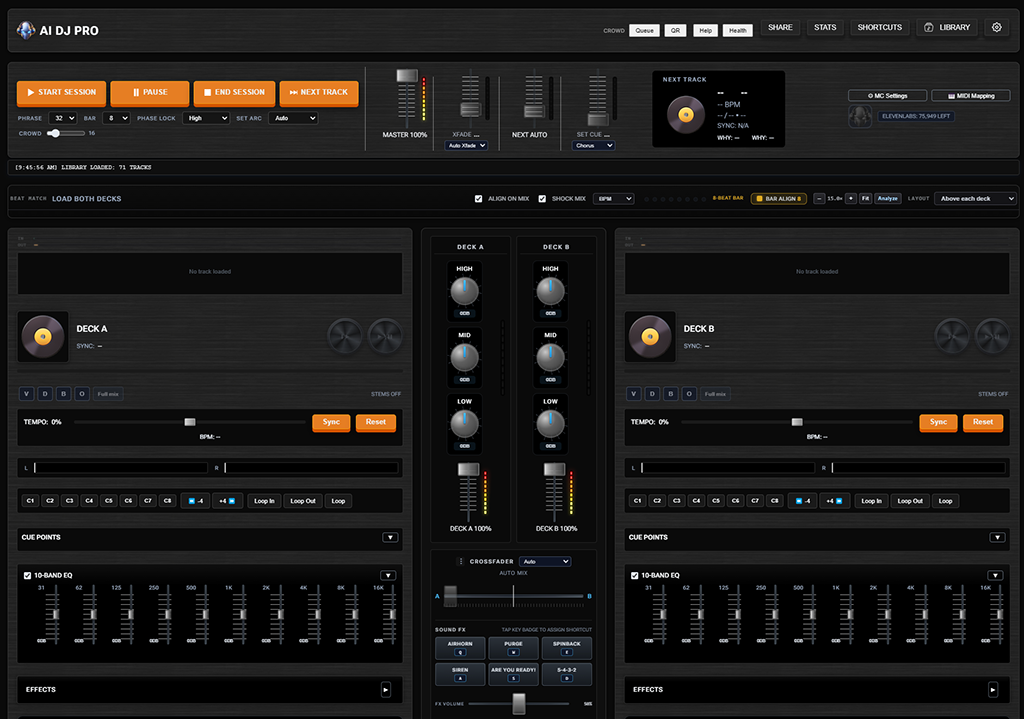Click the minus zoom button near 15.0x

(819, 199)
